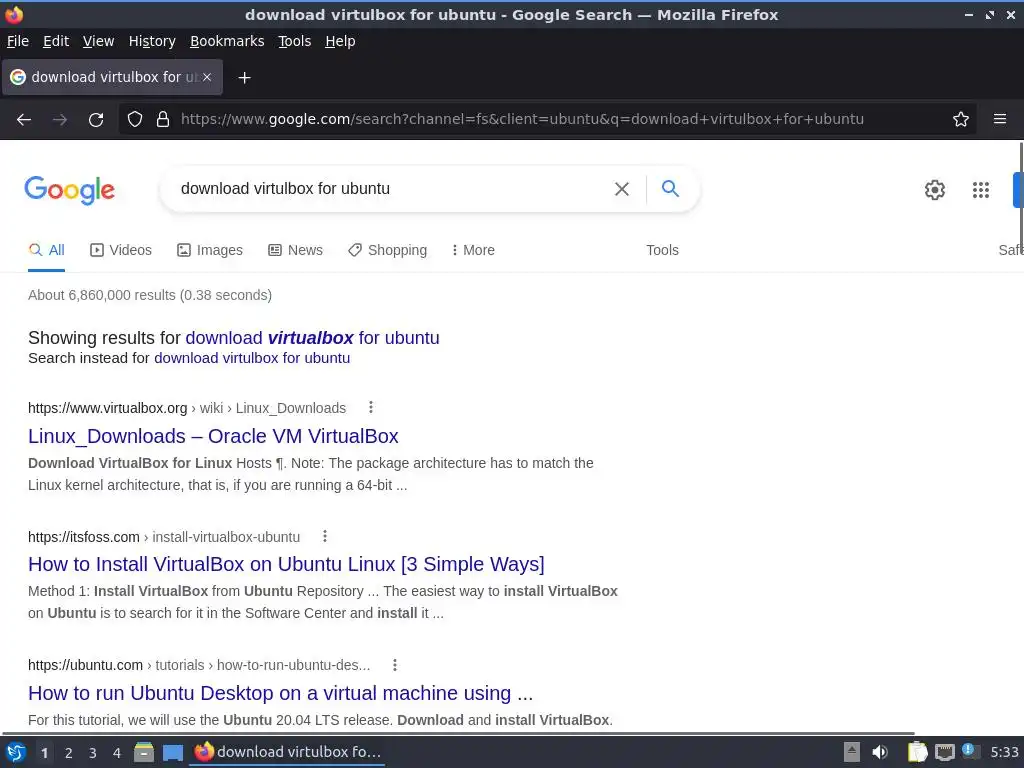Switch to Shopping results
The image size is (1024, 768).
pyautogui.click(x=387, y=250)
